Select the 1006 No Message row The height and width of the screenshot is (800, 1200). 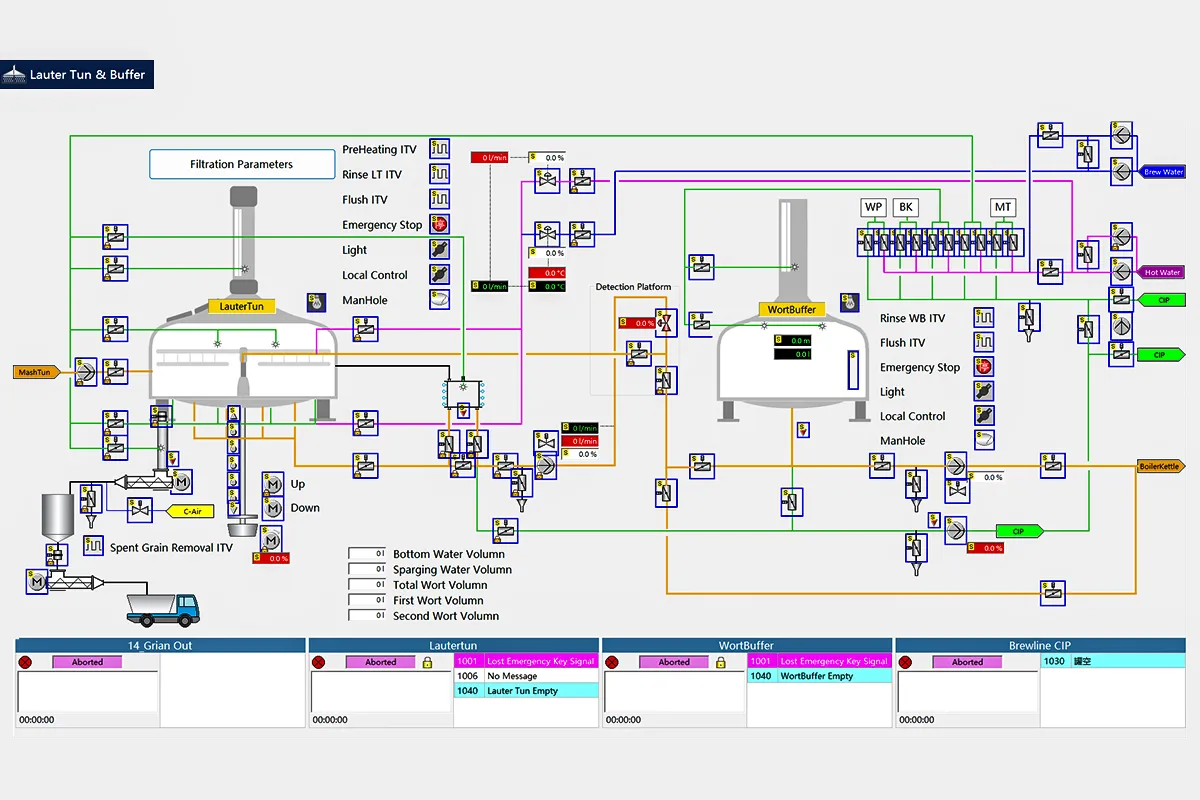(x=526, y=676)
